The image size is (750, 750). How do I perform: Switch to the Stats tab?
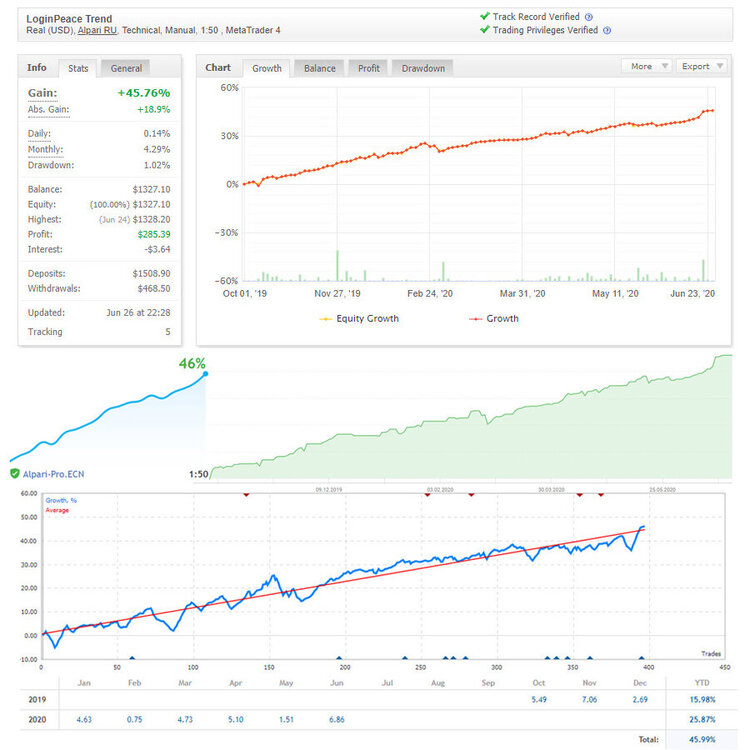pos(78,68)
